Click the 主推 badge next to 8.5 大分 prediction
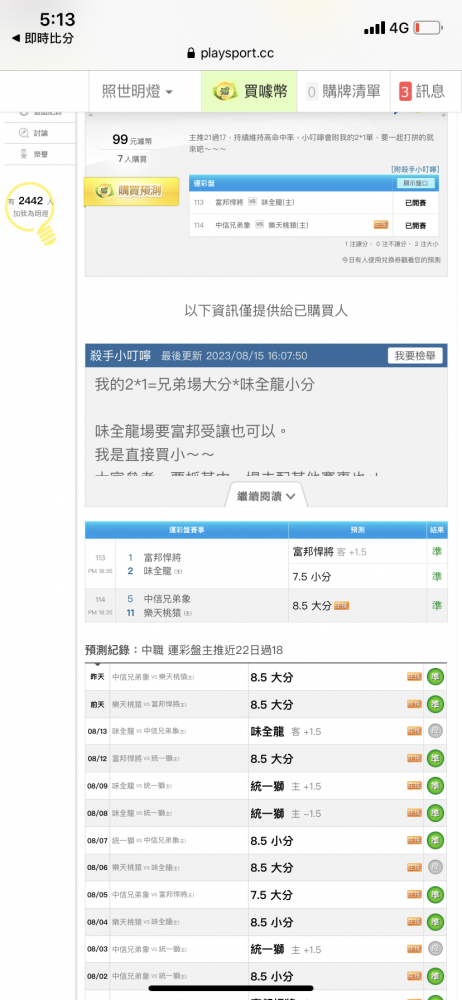Screen dimensions: 462x1000 tap(342, 606)
